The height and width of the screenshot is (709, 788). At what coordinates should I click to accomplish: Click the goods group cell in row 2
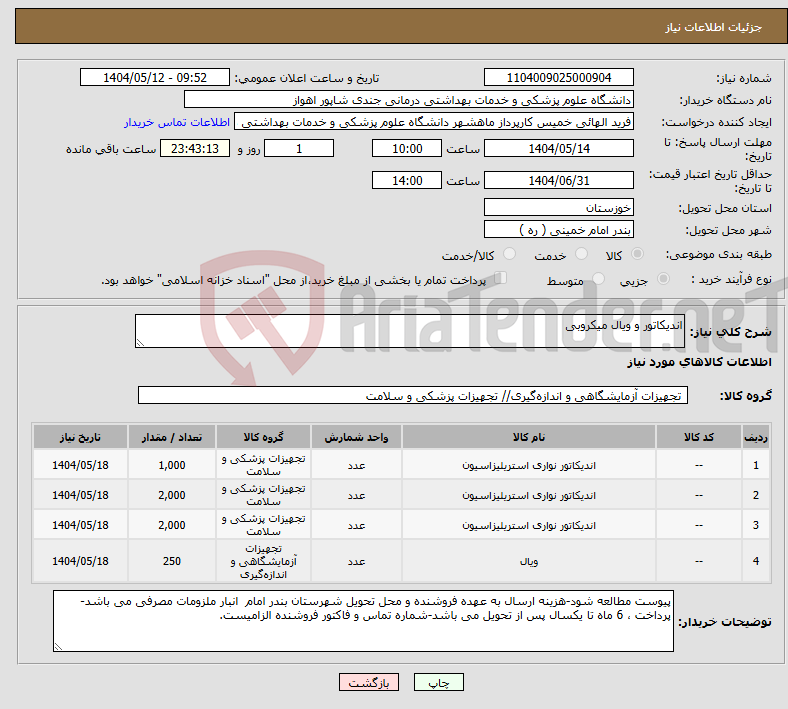(263, 495)
